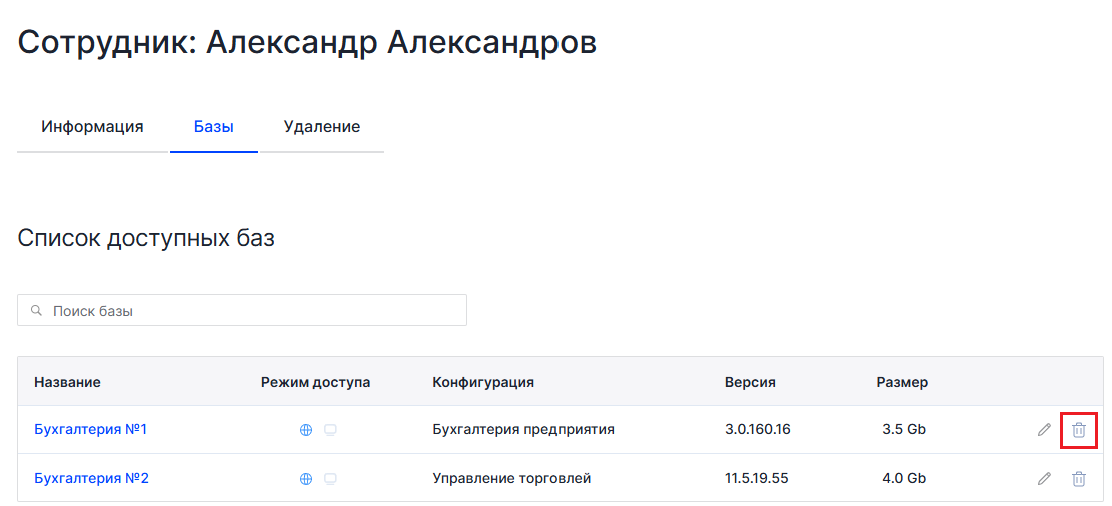Screen dimensions: 1112x506
Task: Click the Конфигурация column header
Action: coord(483,383)
